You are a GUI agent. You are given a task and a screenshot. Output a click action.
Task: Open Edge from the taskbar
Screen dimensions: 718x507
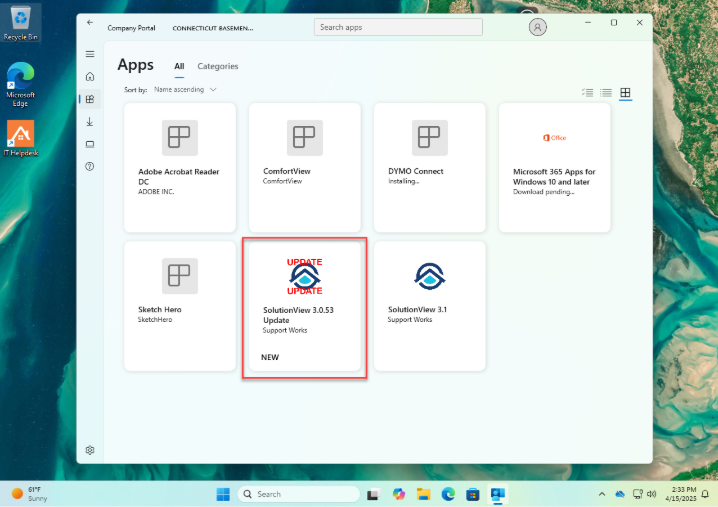(x=448, y=494)
